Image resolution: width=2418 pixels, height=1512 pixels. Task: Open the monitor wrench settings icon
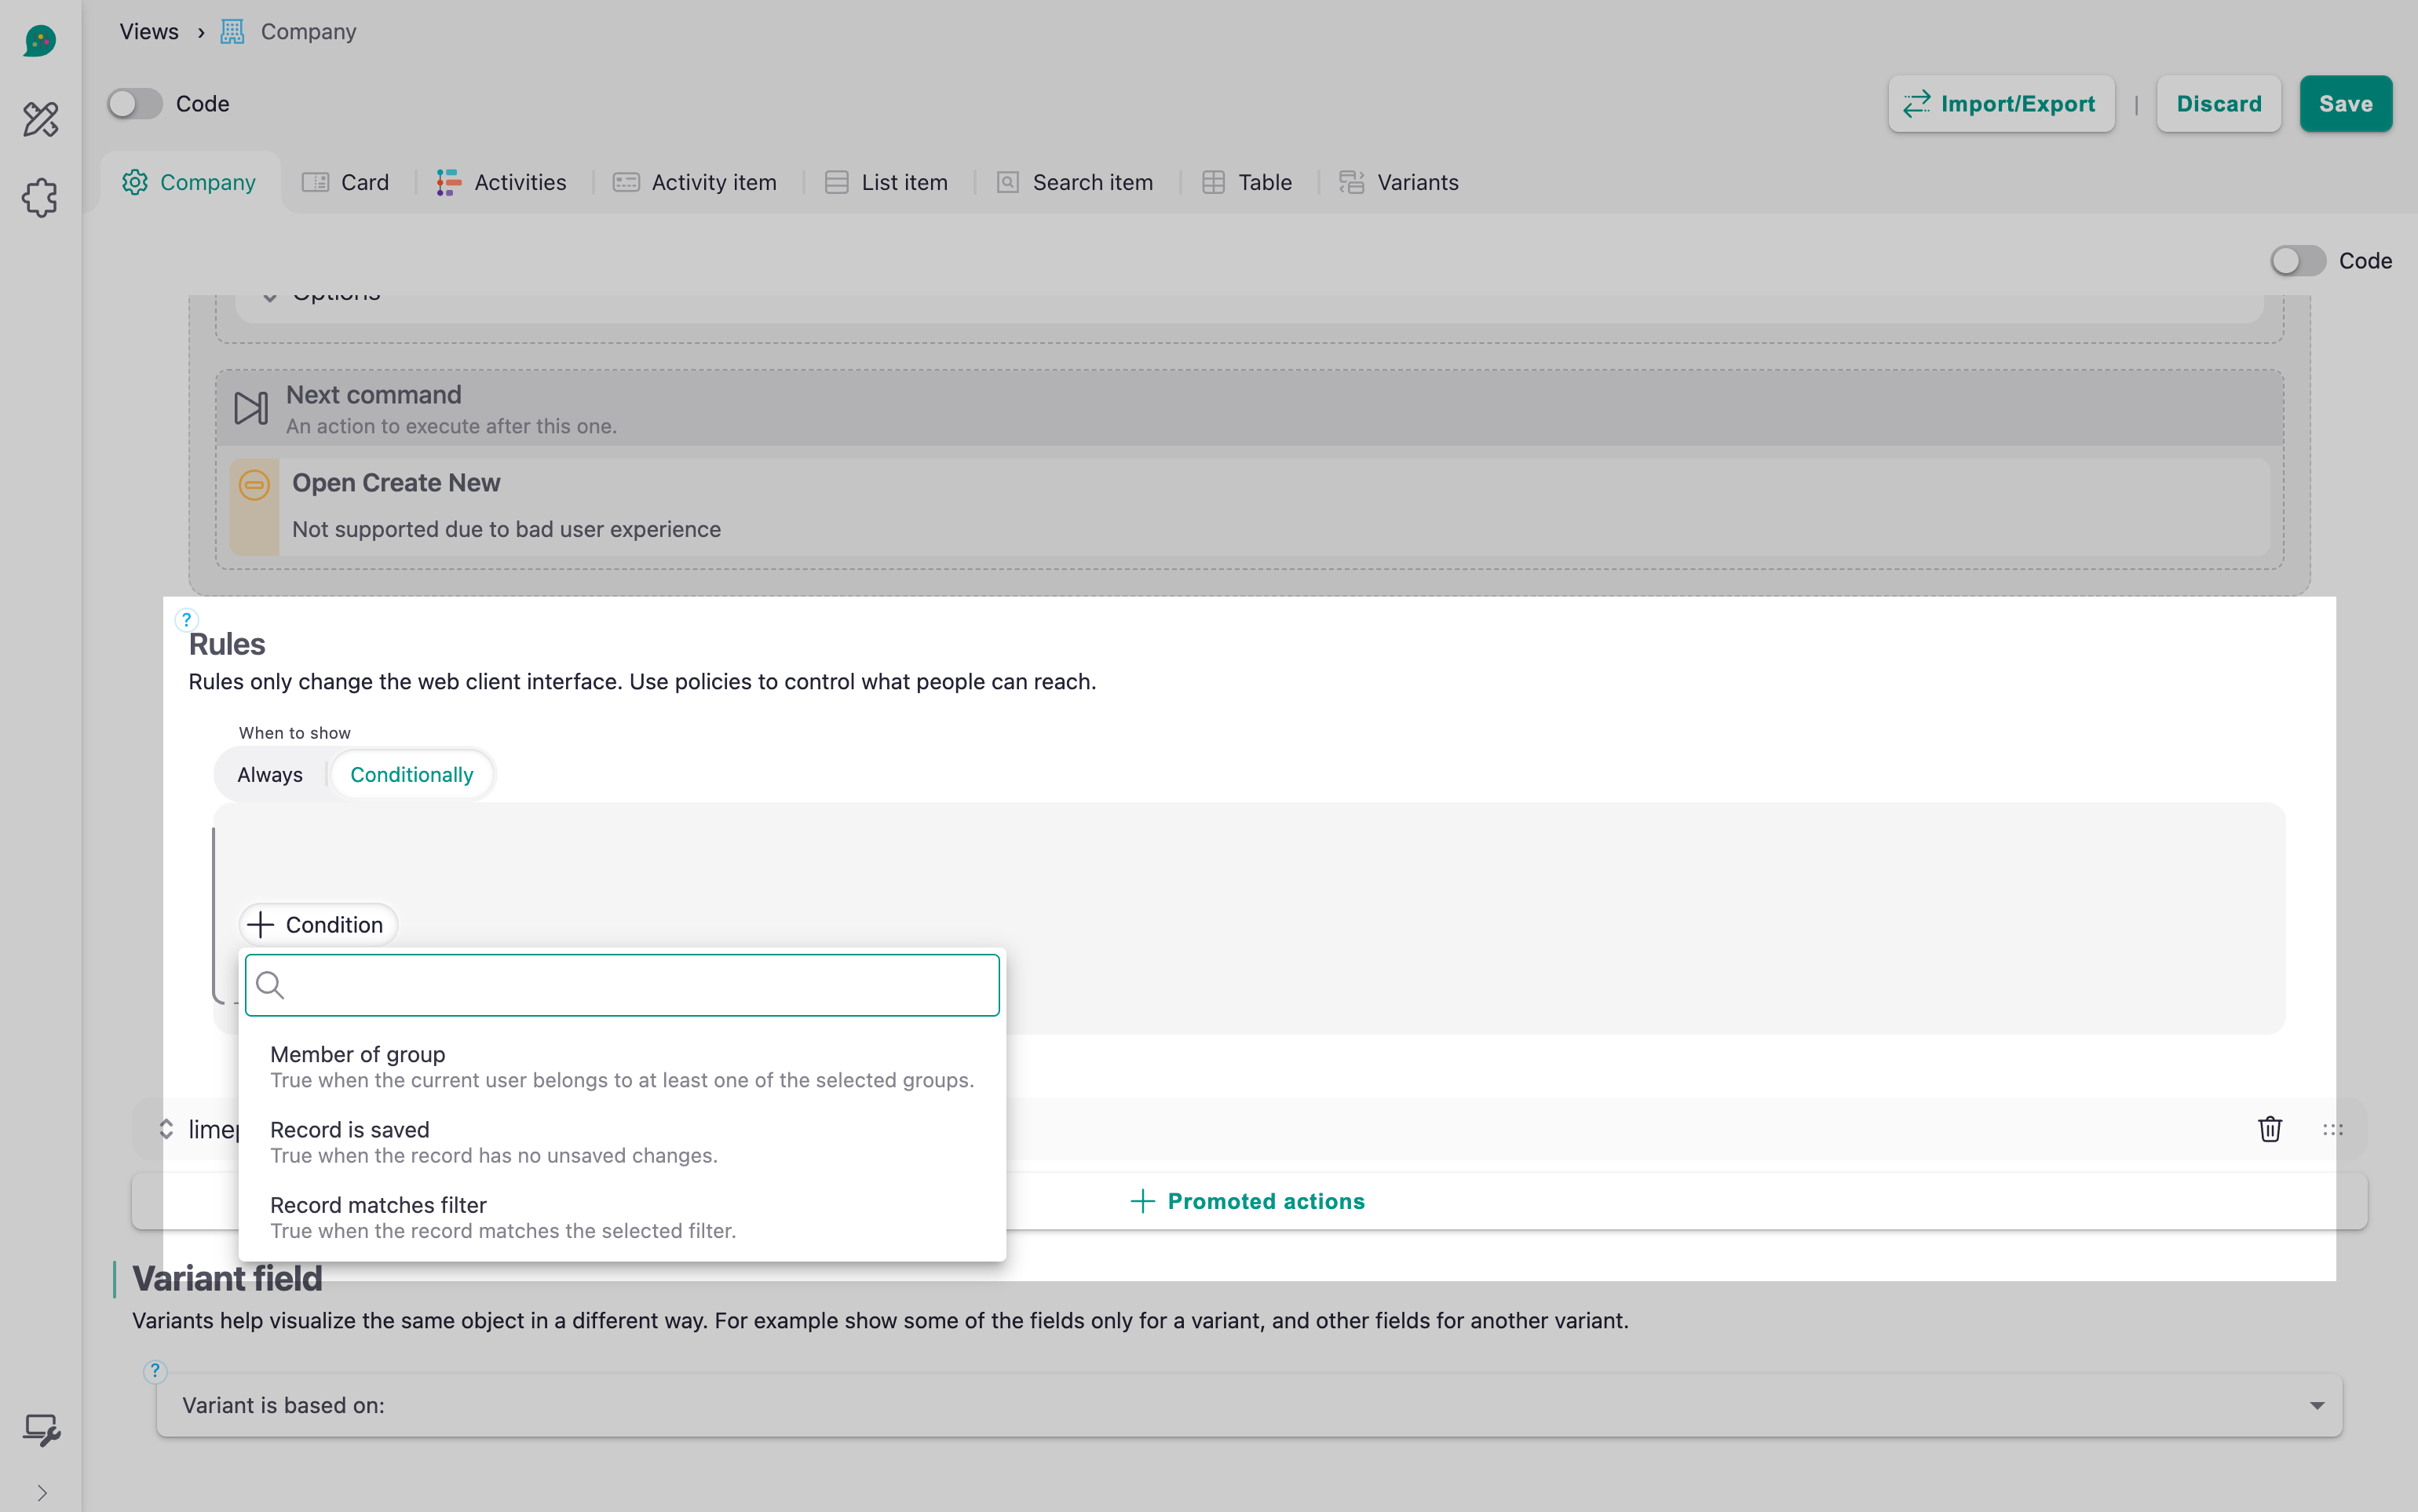click(x=41, y=1430)
